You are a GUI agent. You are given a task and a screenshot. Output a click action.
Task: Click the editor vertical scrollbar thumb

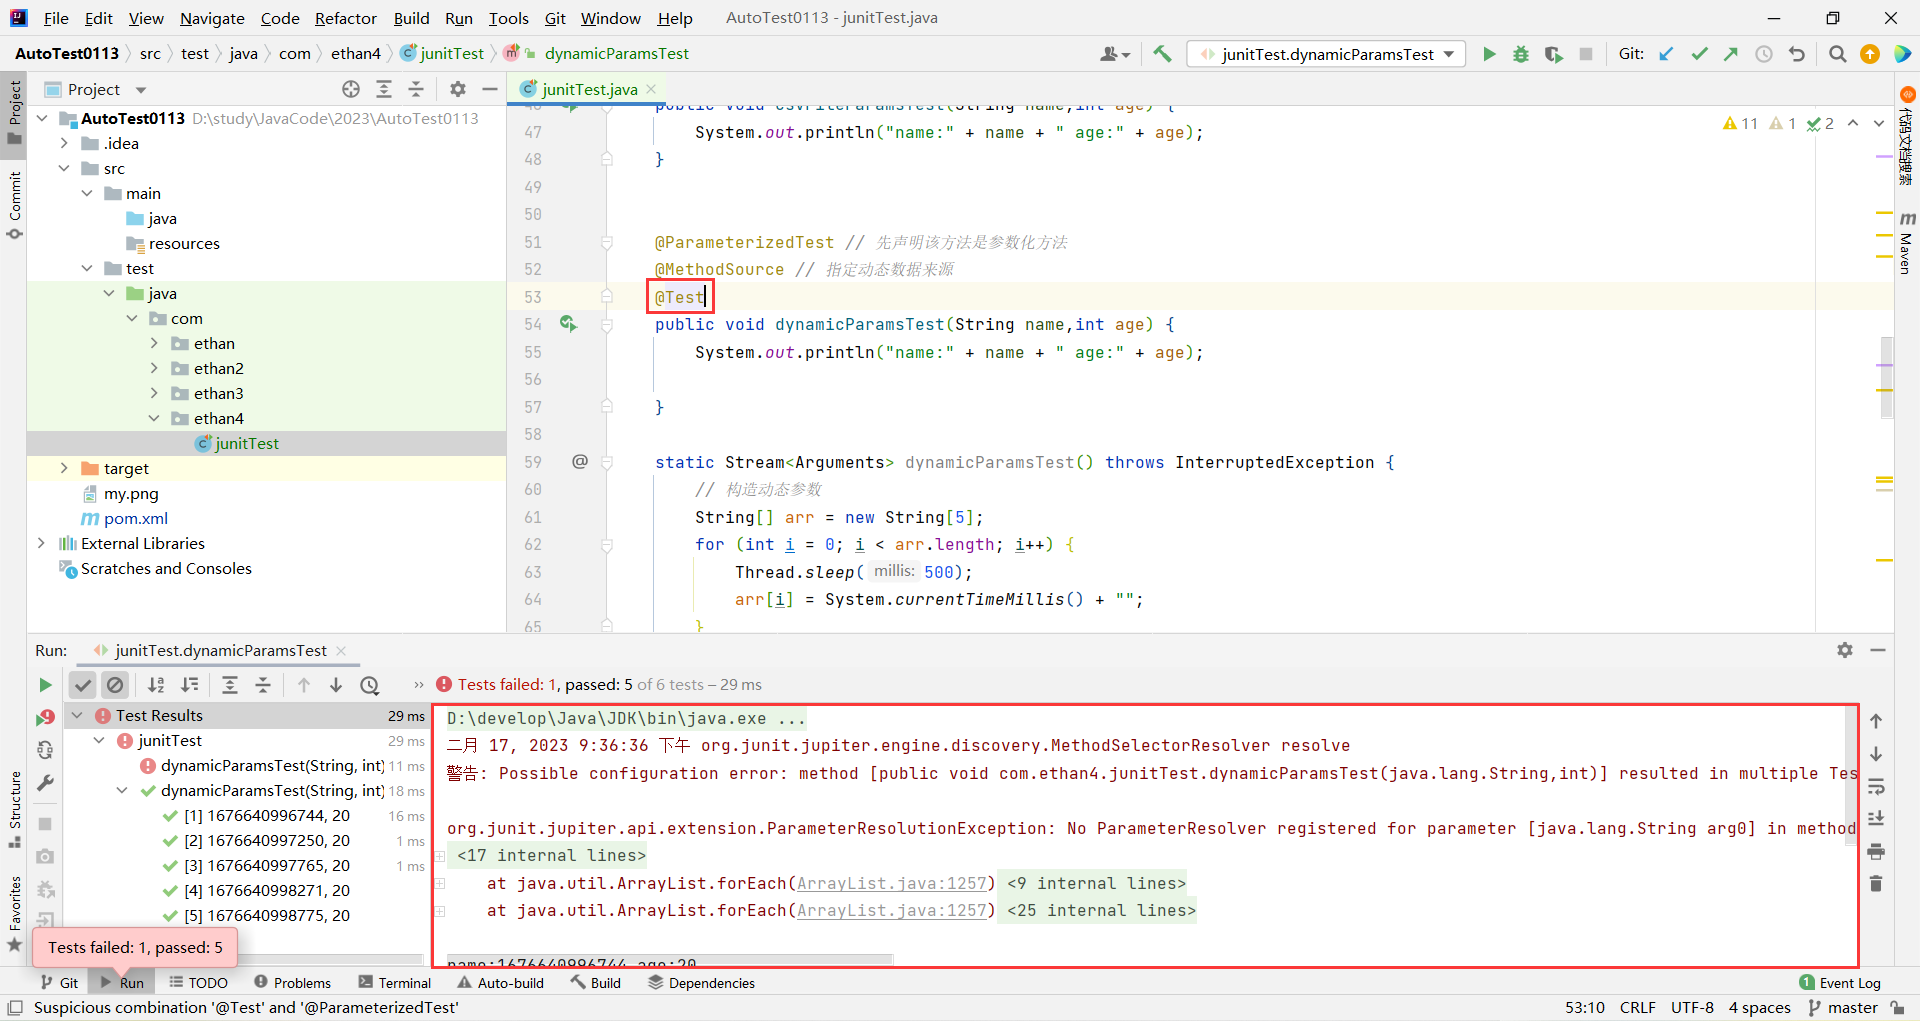1886,377
